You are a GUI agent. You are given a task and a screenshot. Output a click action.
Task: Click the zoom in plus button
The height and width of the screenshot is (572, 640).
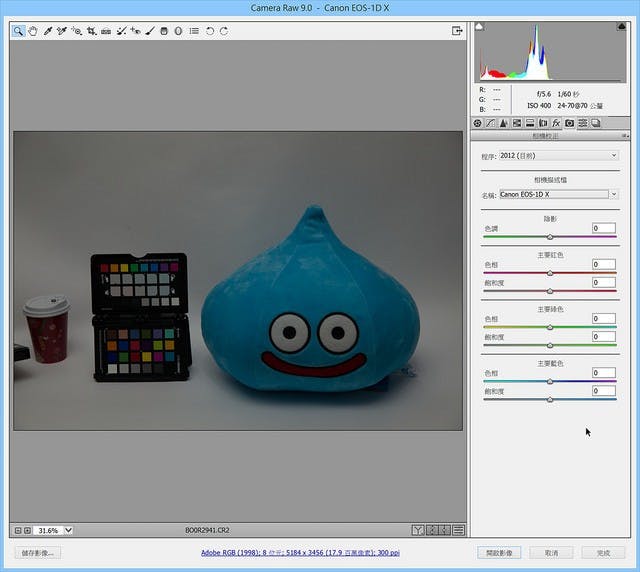[27, 530]
